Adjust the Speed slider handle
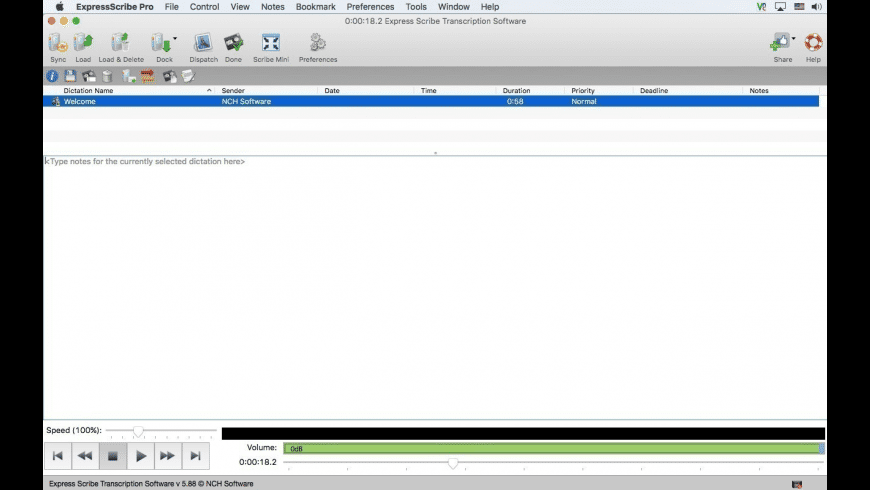870x490 pixels. click(138, 431)
